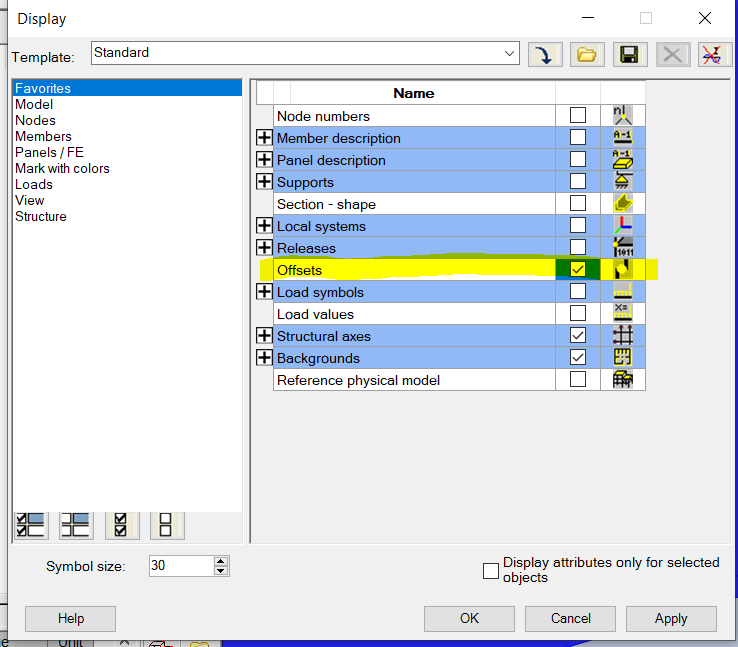
Task: Enable Node numbers checkbox
Action: click(x=578, y=115)
